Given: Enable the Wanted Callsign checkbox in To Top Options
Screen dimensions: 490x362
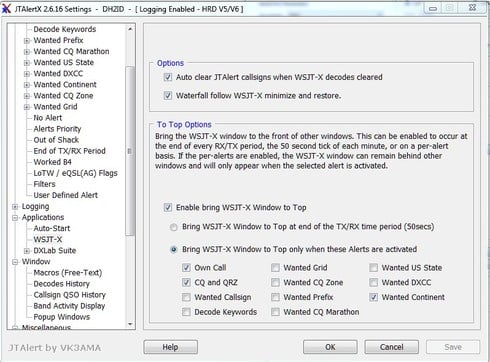Looking at the screenshot, I should tap(186, 297).
